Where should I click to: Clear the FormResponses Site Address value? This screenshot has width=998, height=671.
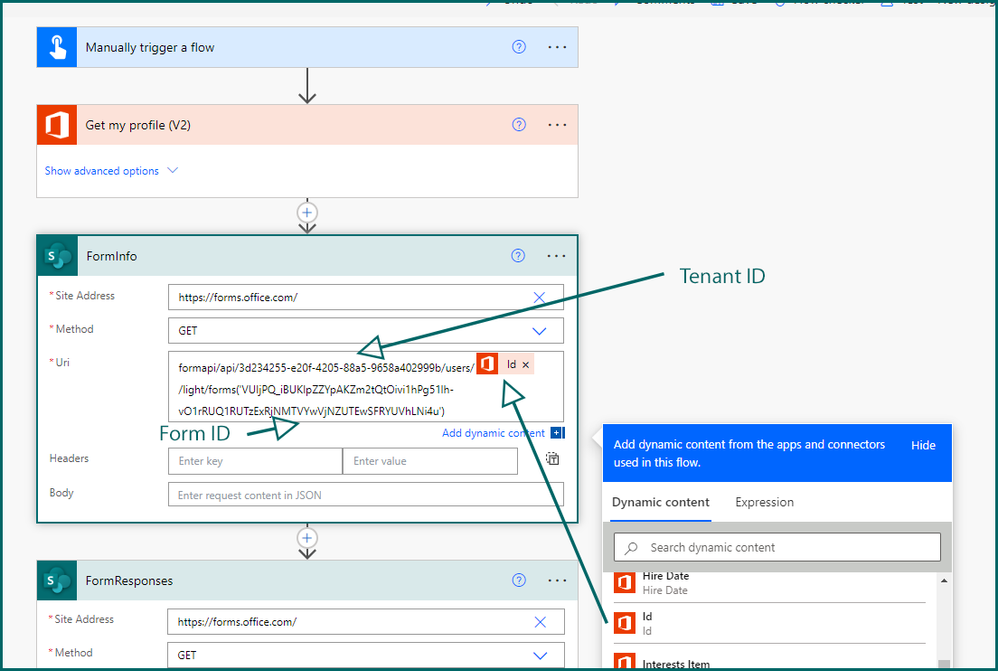540,622
